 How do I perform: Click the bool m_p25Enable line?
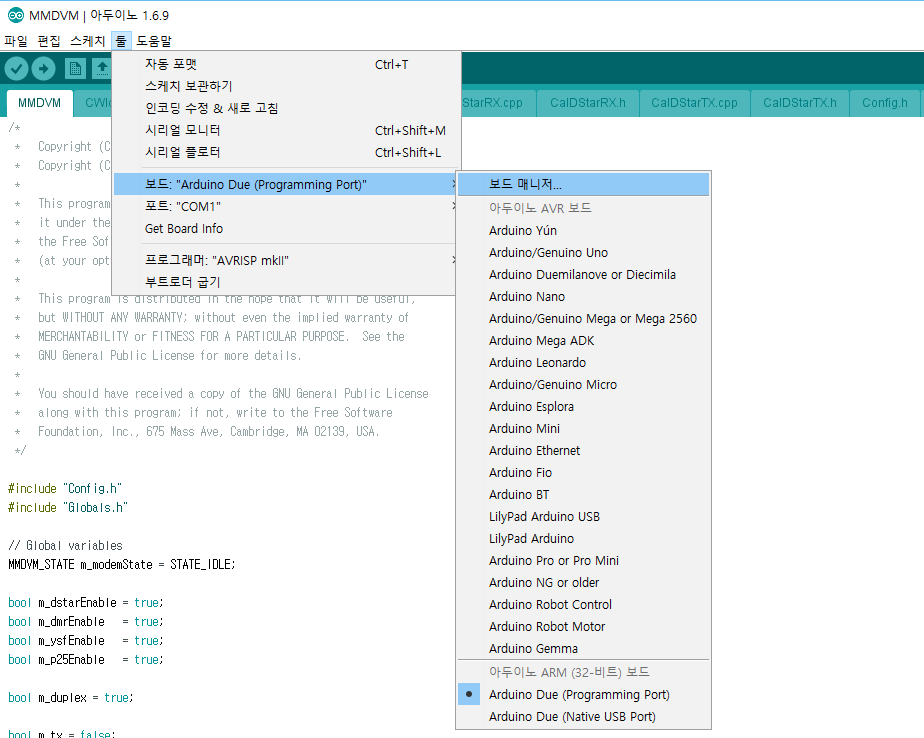85,660
